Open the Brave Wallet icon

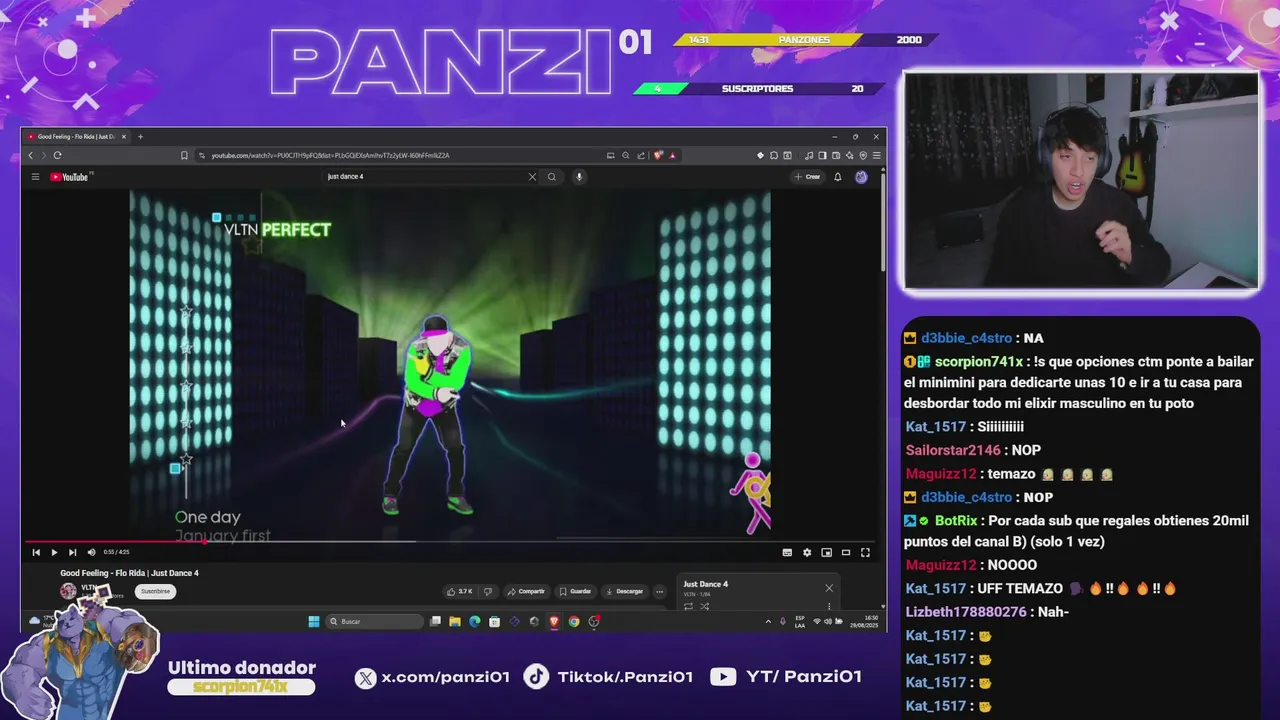(836, 155)
